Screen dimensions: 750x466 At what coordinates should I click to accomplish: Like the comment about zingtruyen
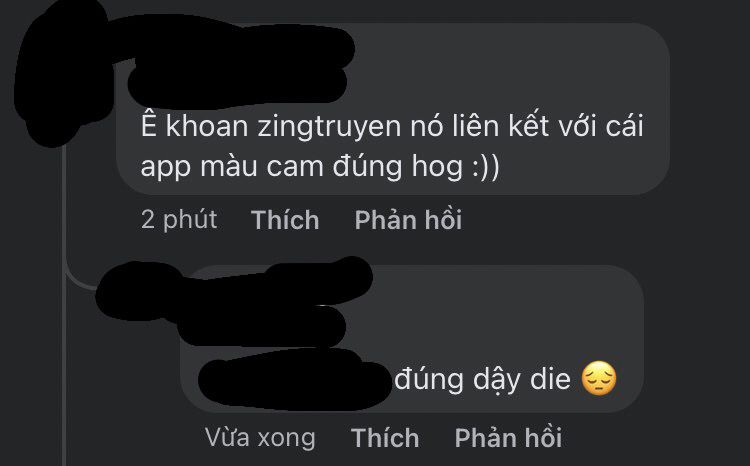click(285, 220)
